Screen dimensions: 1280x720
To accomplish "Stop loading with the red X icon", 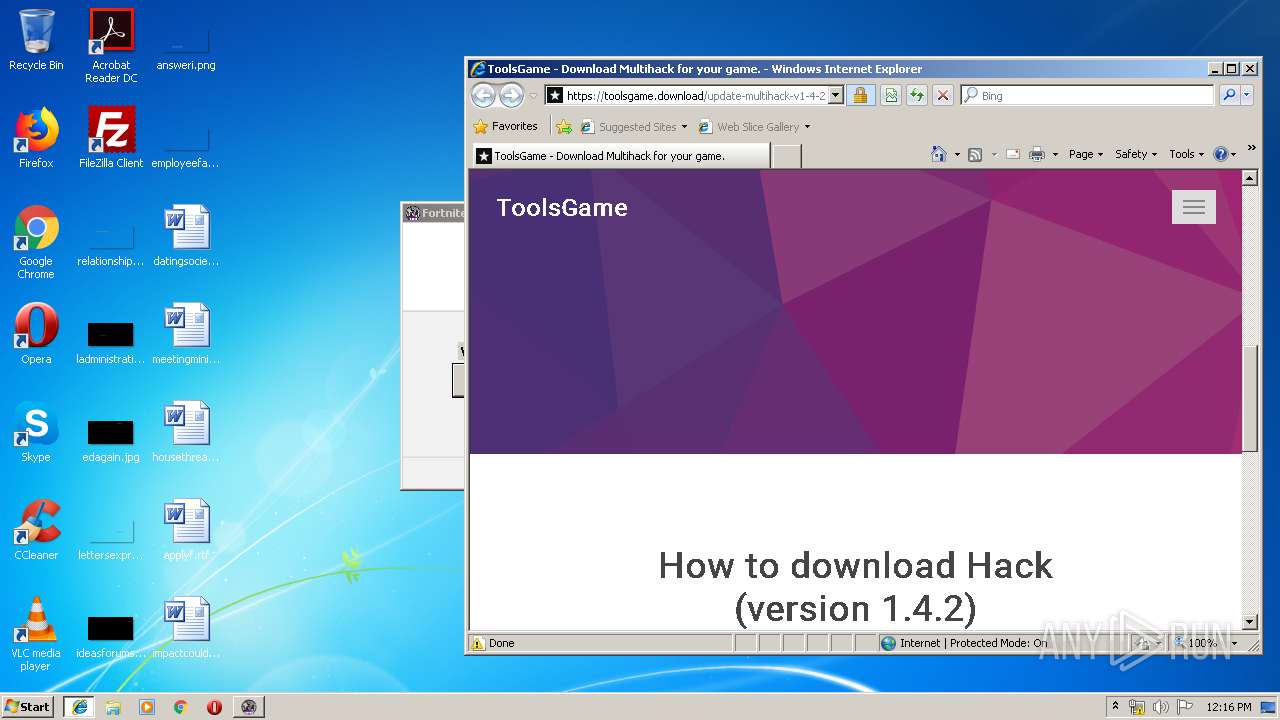I will tap(943, 95).
